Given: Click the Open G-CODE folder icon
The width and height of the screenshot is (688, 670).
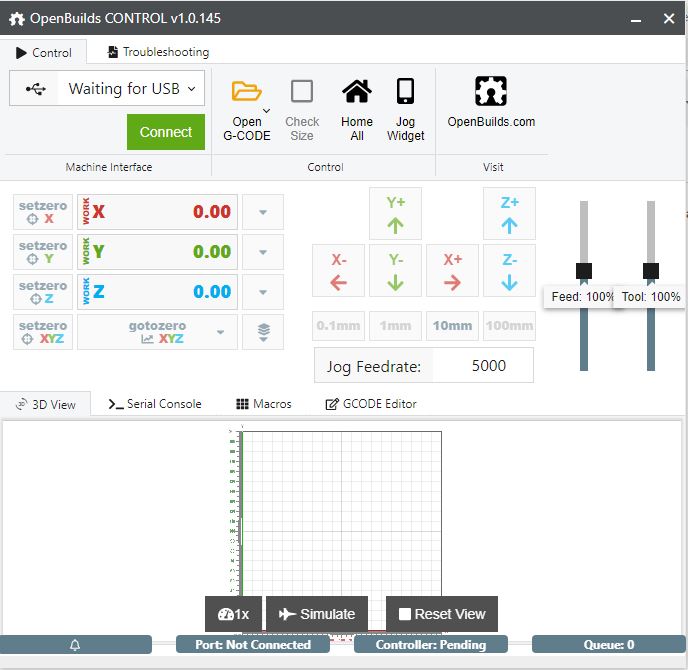Looking at the screenshot, I should pyautogui.click(x=246, y=92).
